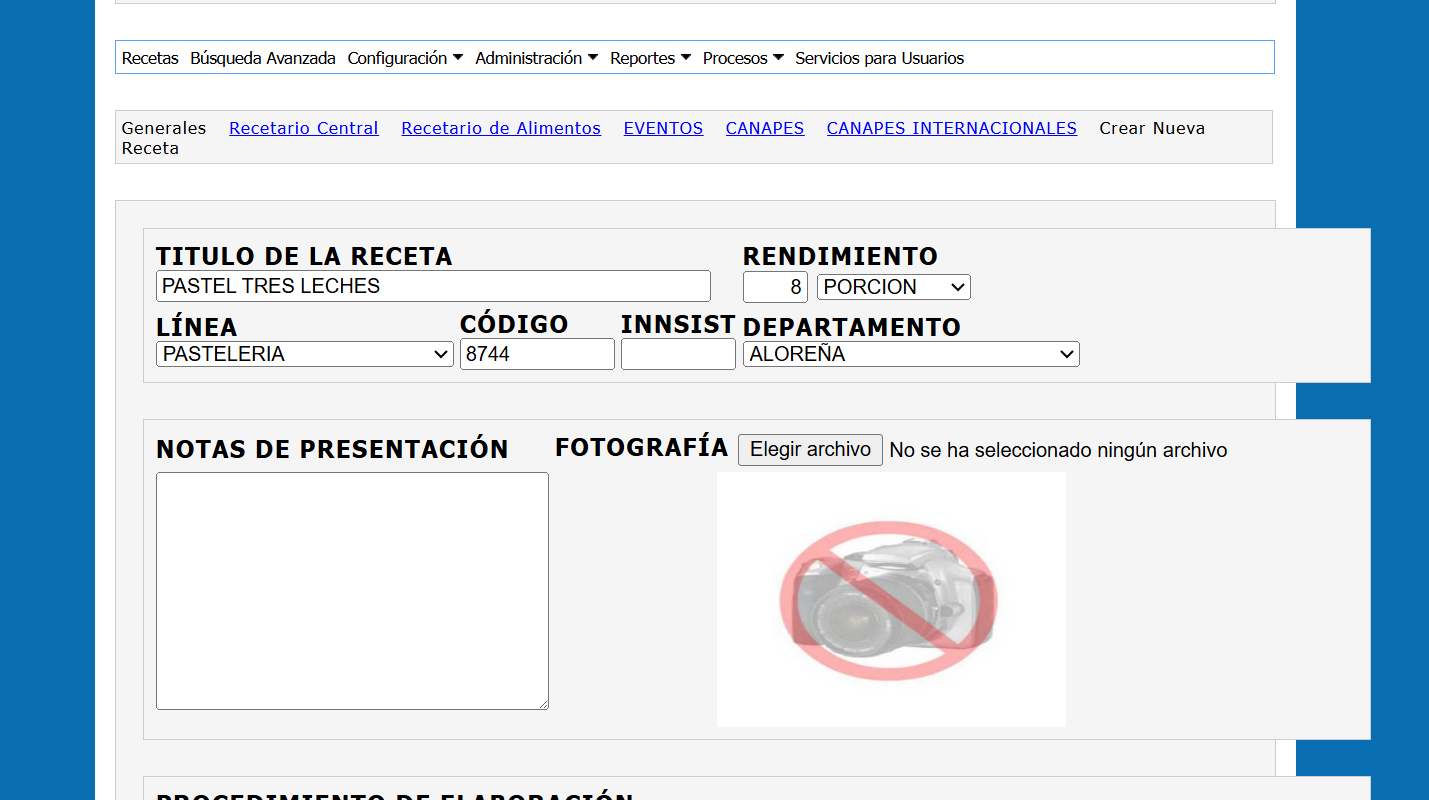Visit the CANAPES INTERNACIONALES link
Image resolution: width=1429 pixels, height=800 pixels.
tap(951, 128)
